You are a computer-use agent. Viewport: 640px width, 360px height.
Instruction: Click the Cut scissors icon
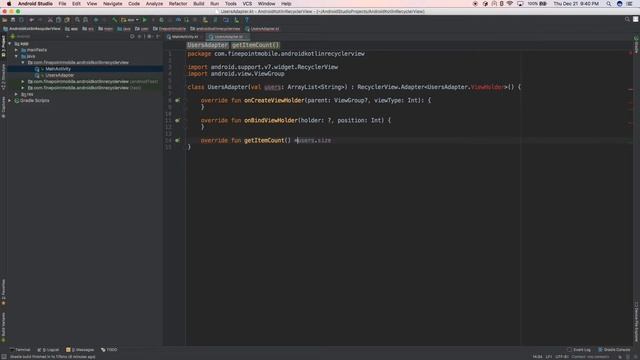[x=50, y=20]
